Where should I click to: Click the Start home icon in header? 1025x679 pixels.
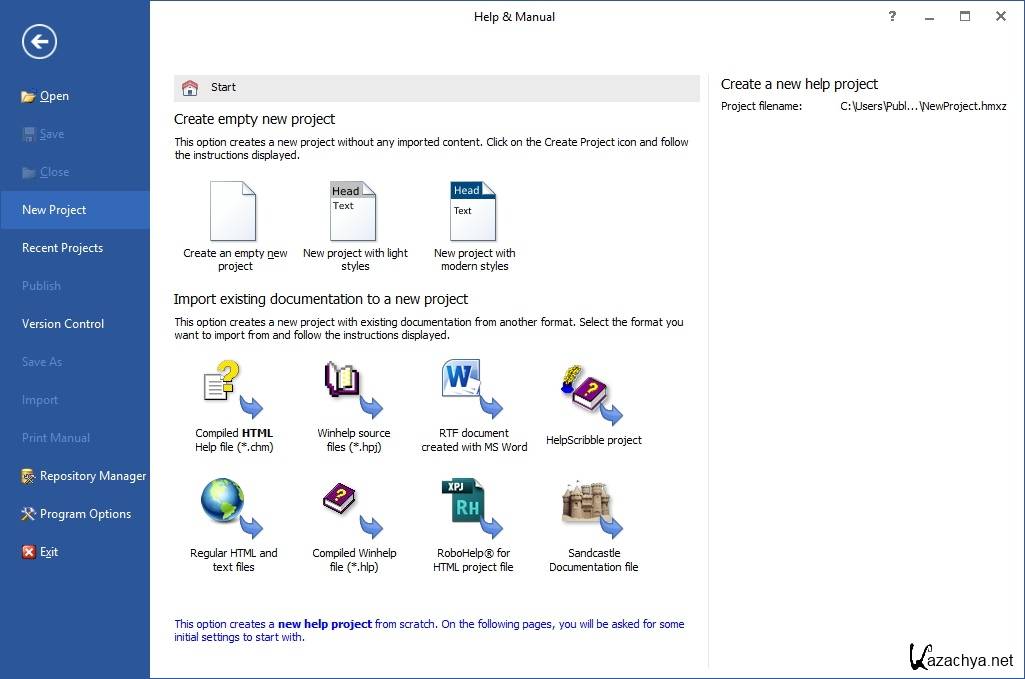click(190, 88)
